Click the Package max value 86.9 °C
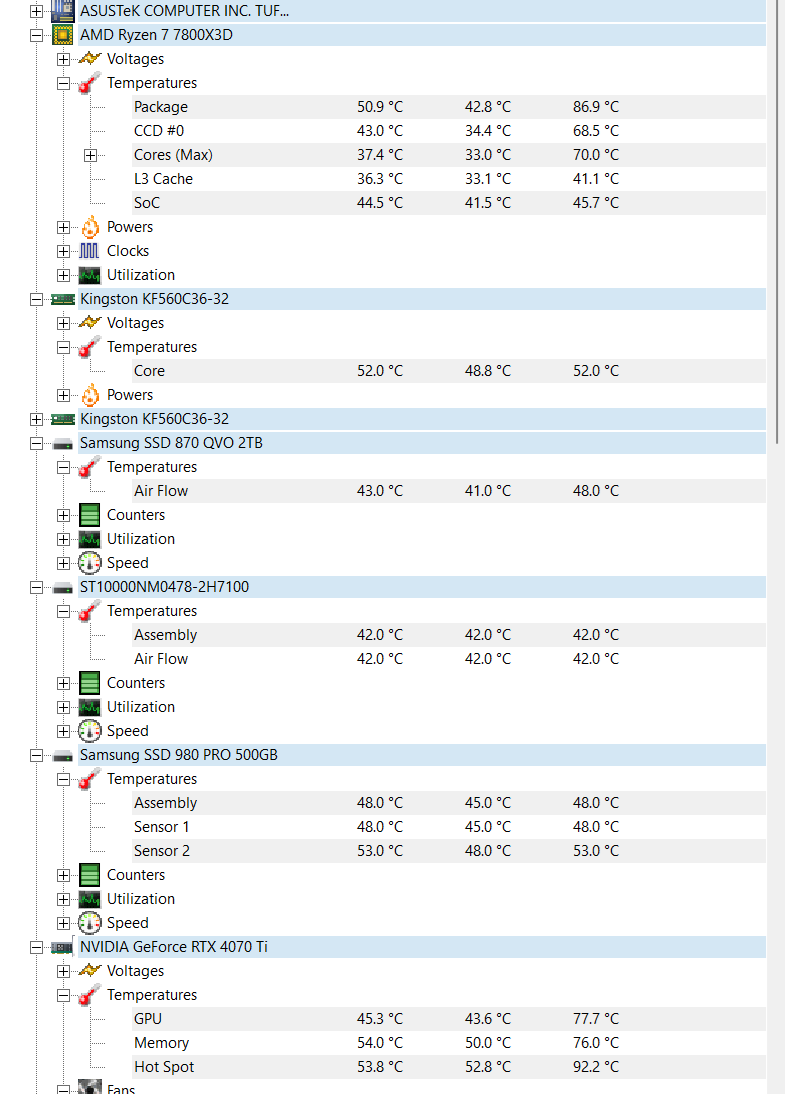This screenshot has height=1094, width=785. tap(596, 107)
